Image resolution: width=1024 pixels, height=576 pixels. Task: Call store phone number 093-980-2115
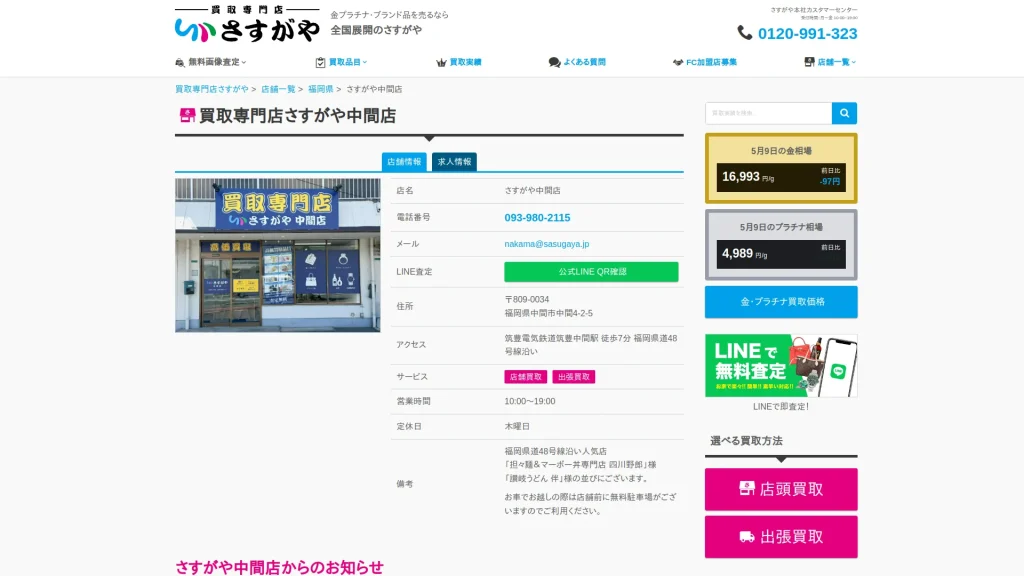tap(537, 217)
